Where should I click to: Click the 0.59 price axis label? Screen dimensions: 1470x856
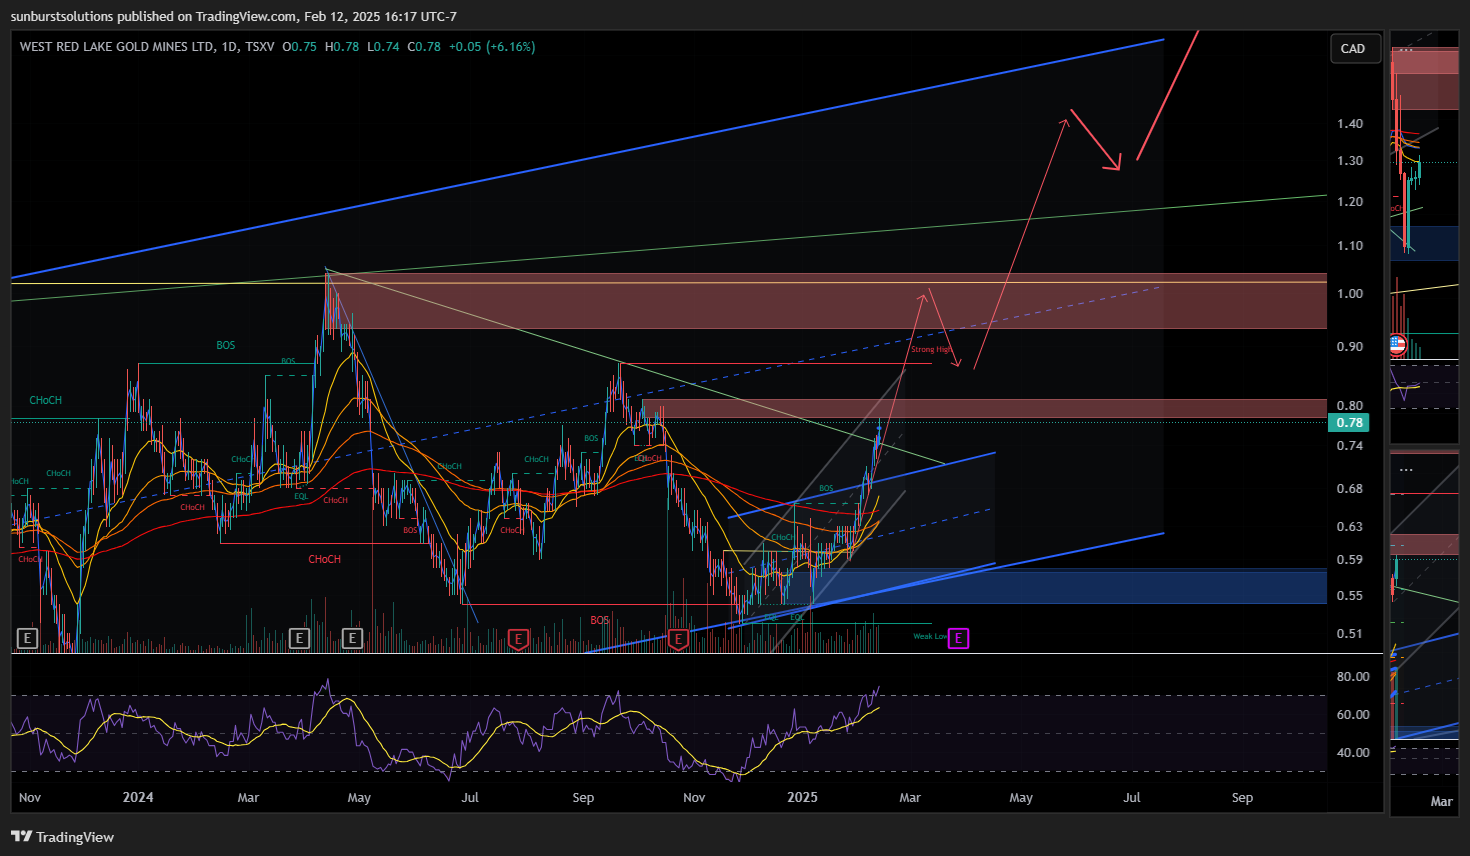[x=1350, y=559]
